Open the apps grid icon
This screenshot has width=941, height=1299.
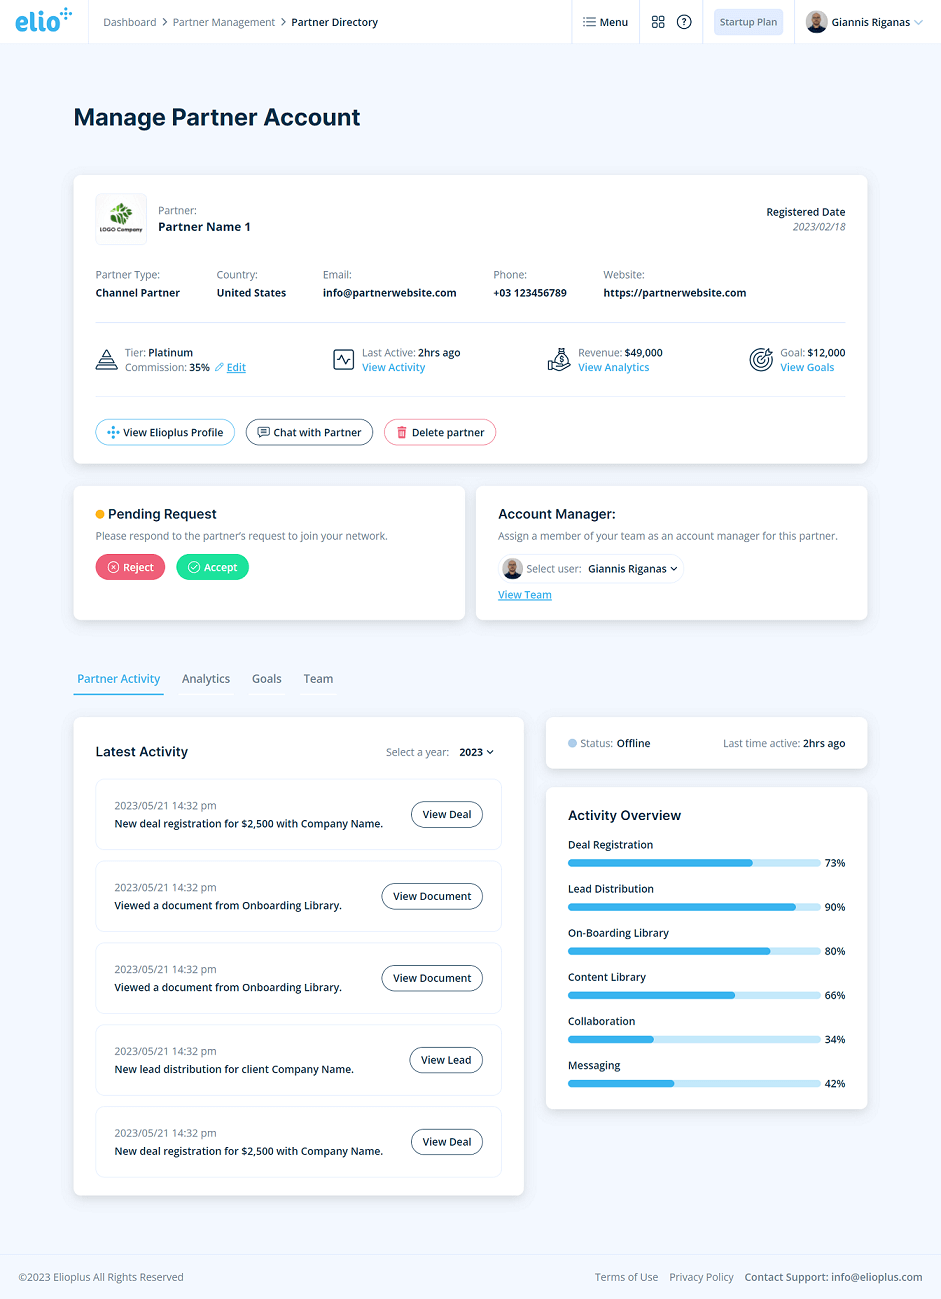click(658, 22)
